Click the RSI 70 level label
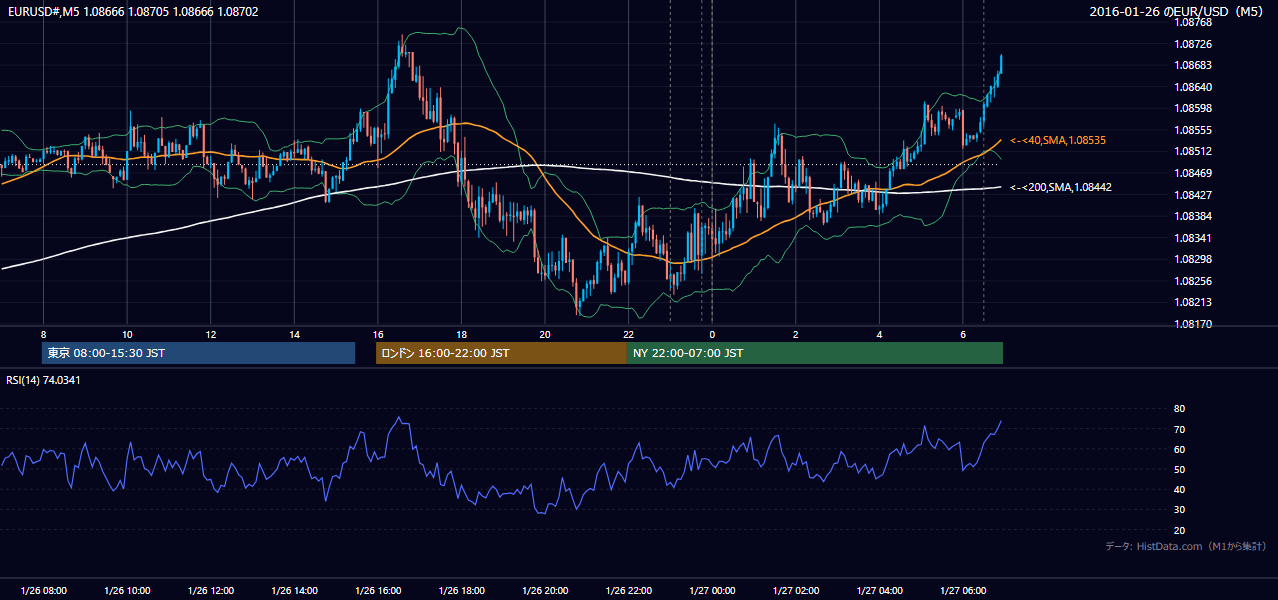Screen dimensions: 1278x600 pyautogui.click(x=1179, y=429)
